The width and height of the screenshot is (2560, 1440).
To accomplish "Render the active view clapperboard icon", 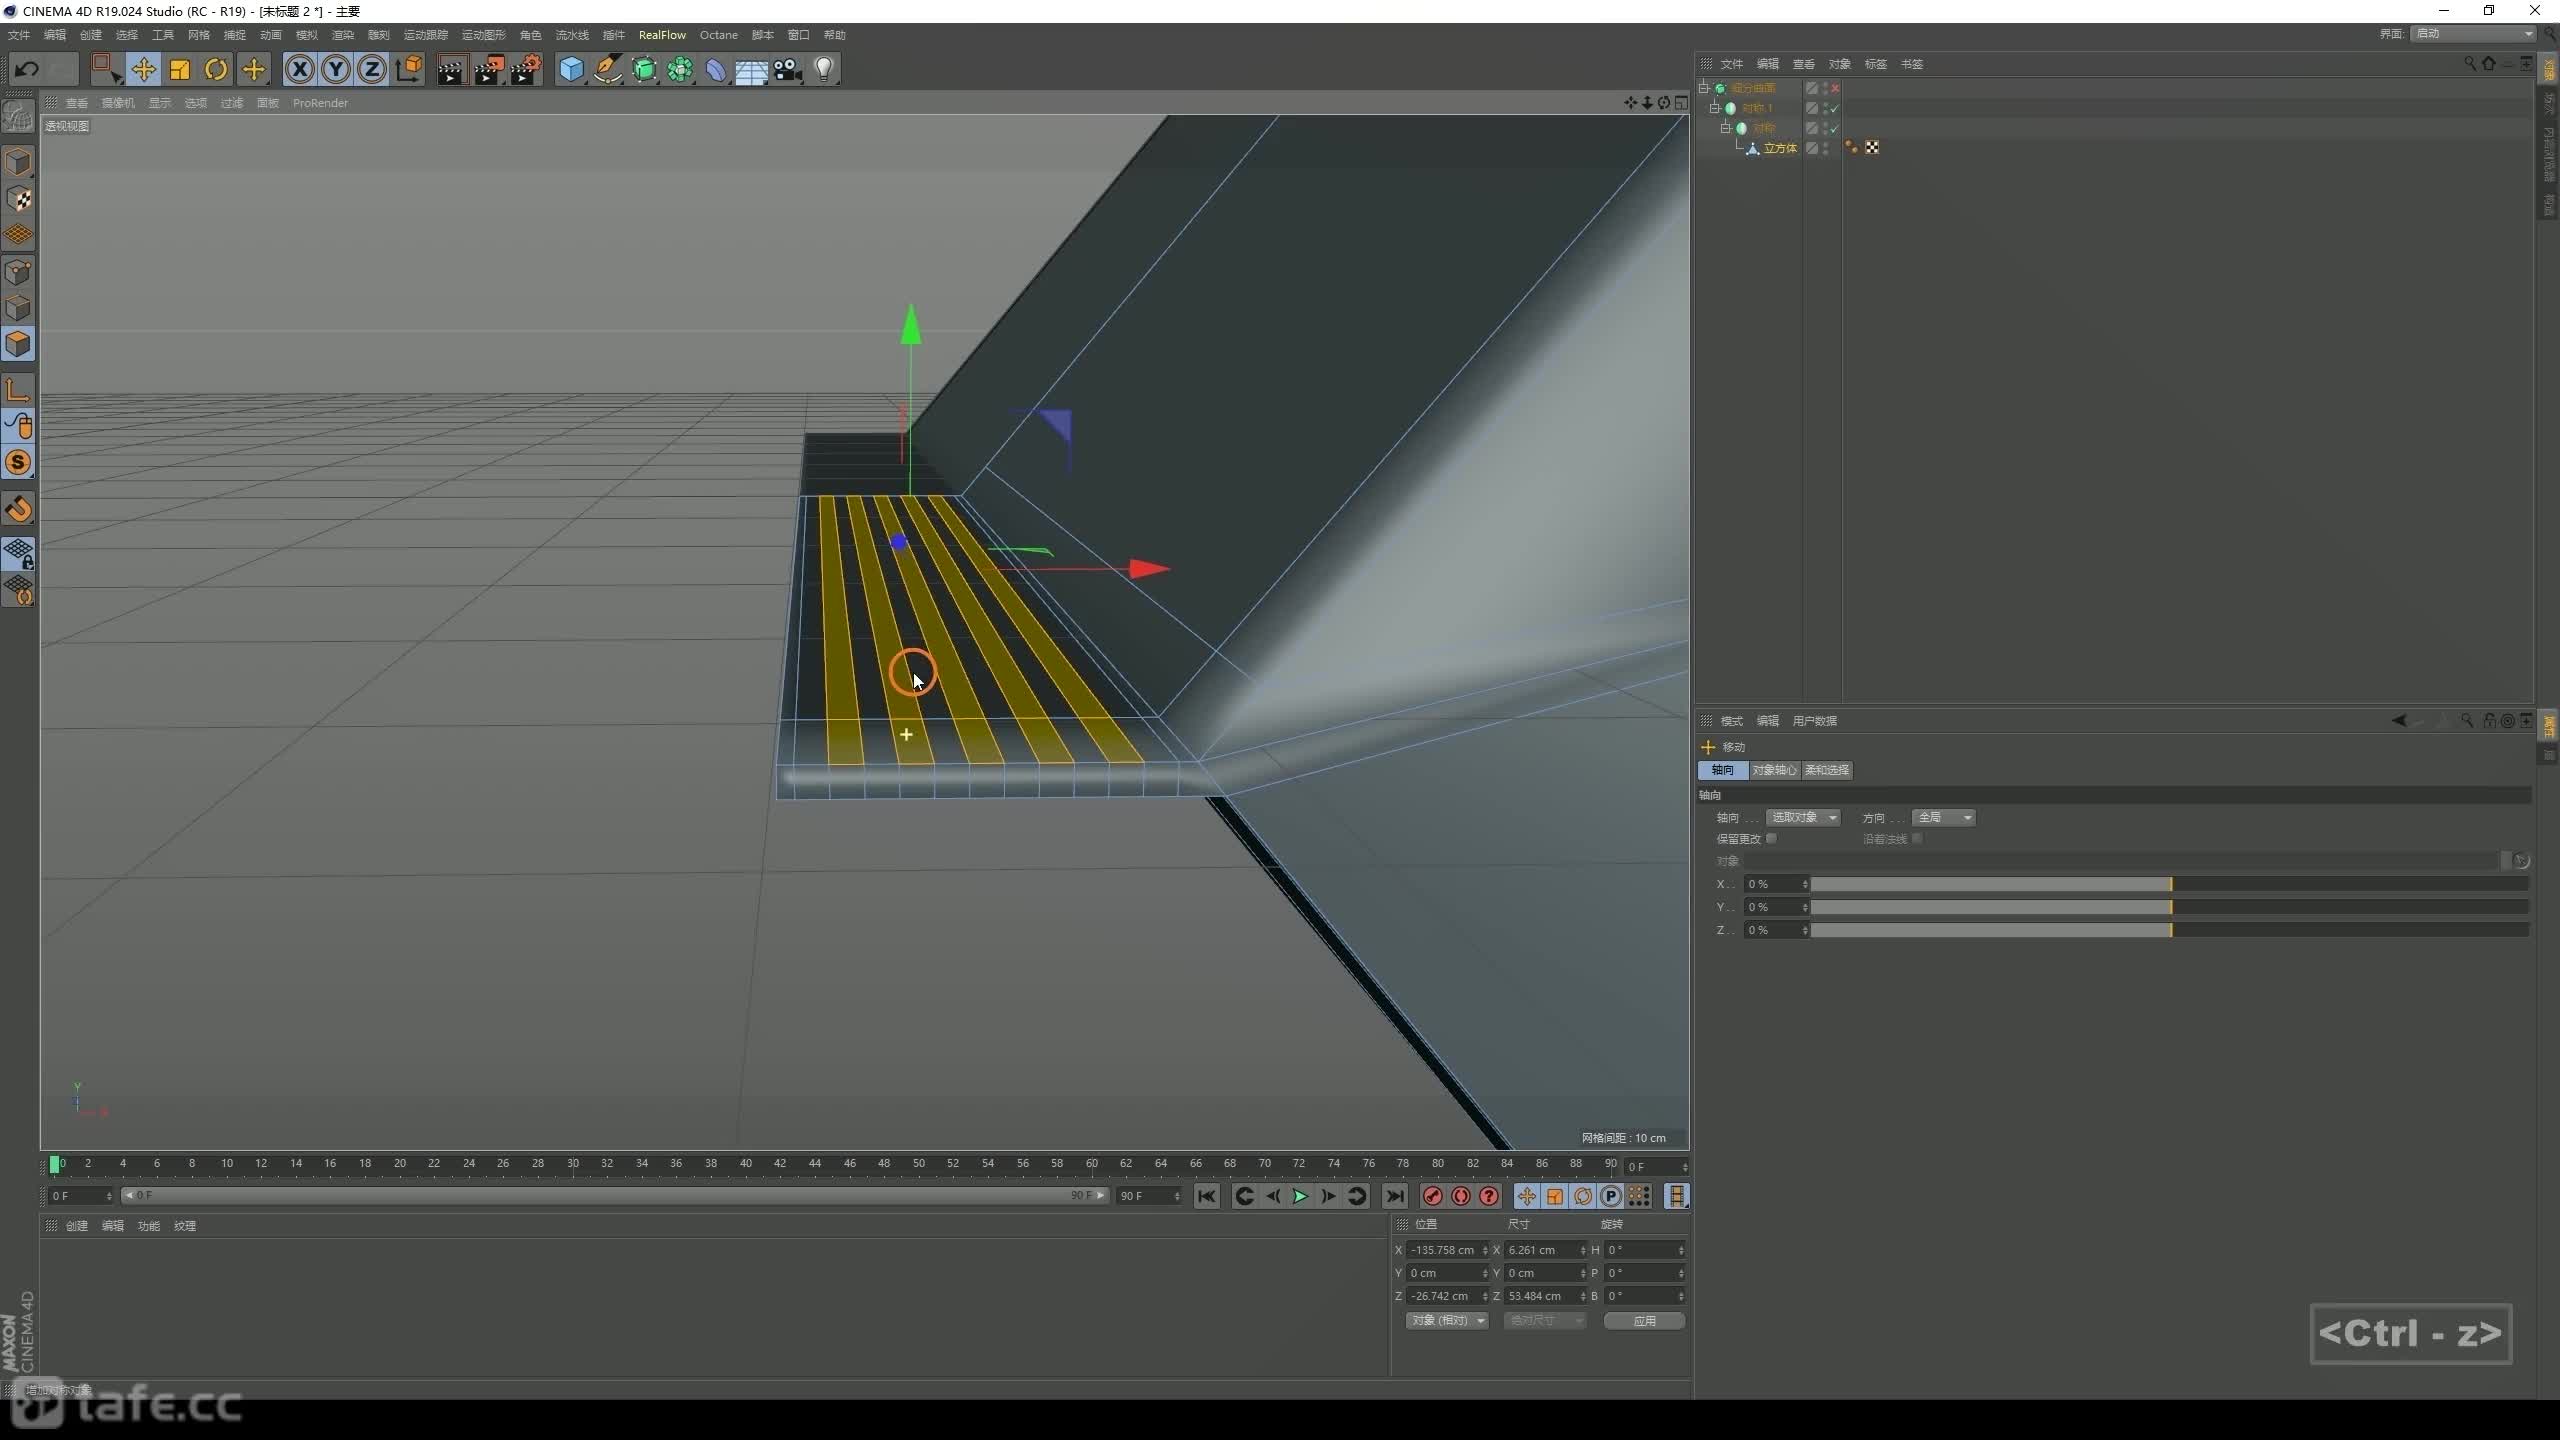I will pyautogui.click(x=451, y=69).
